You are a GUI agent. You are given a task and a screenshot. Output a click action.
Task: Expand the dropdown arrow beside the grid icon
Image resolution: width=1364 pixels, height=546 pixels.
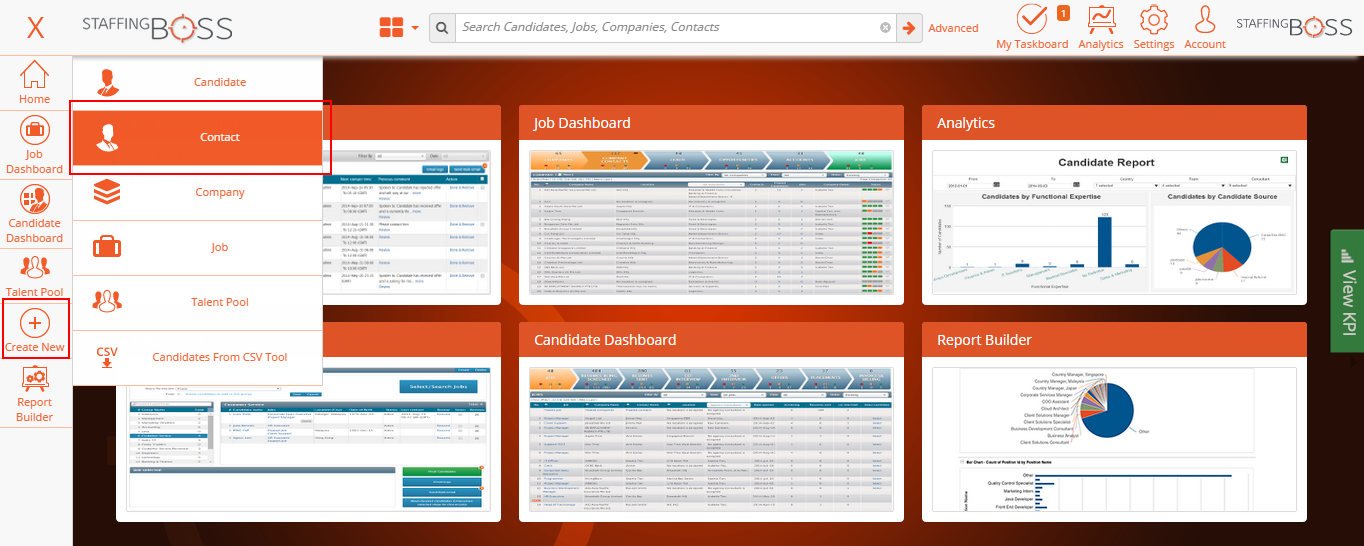[415, 28]
